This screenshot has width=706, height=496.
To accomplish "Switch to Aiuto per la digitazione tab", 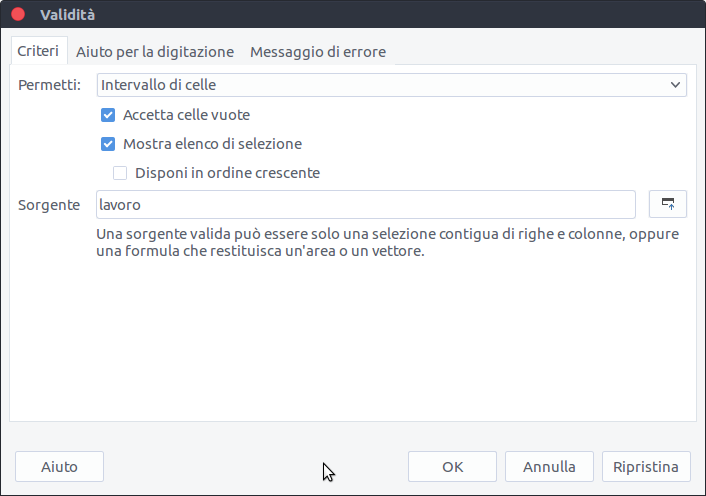I will point(155,52).
